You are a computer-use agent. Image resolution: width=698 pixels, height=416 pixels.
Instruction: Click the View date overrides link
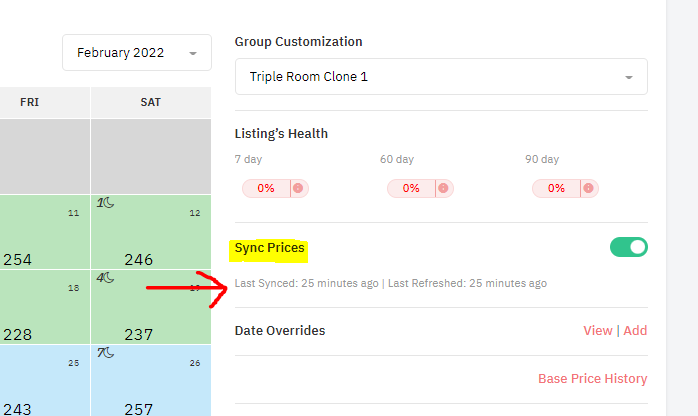(x=597, y=331)
